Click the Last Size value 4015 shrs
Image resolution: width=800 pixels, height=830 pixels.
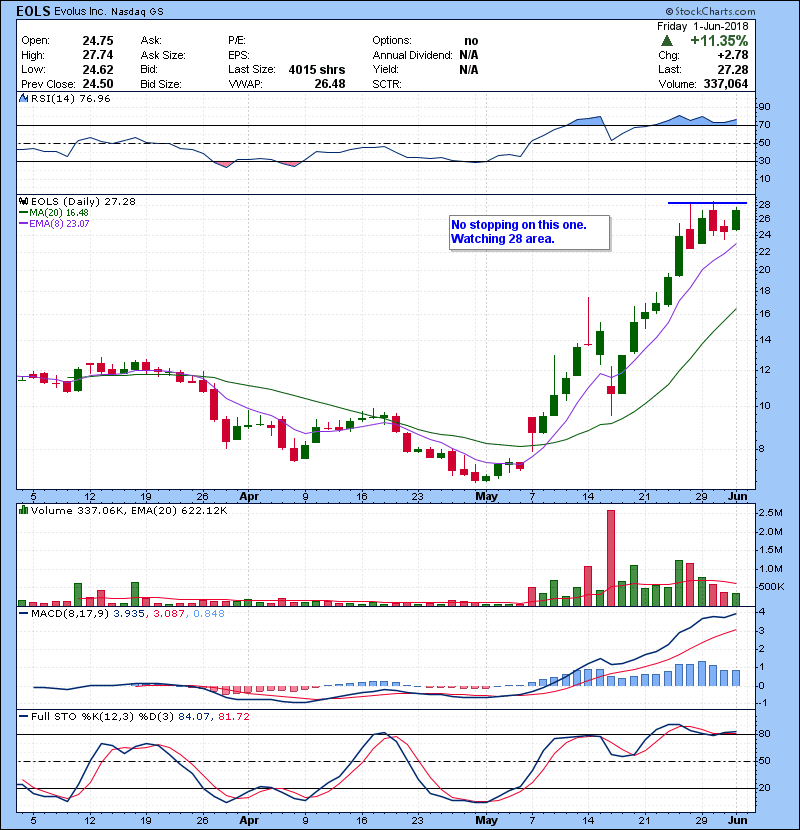tap(317, 70)
